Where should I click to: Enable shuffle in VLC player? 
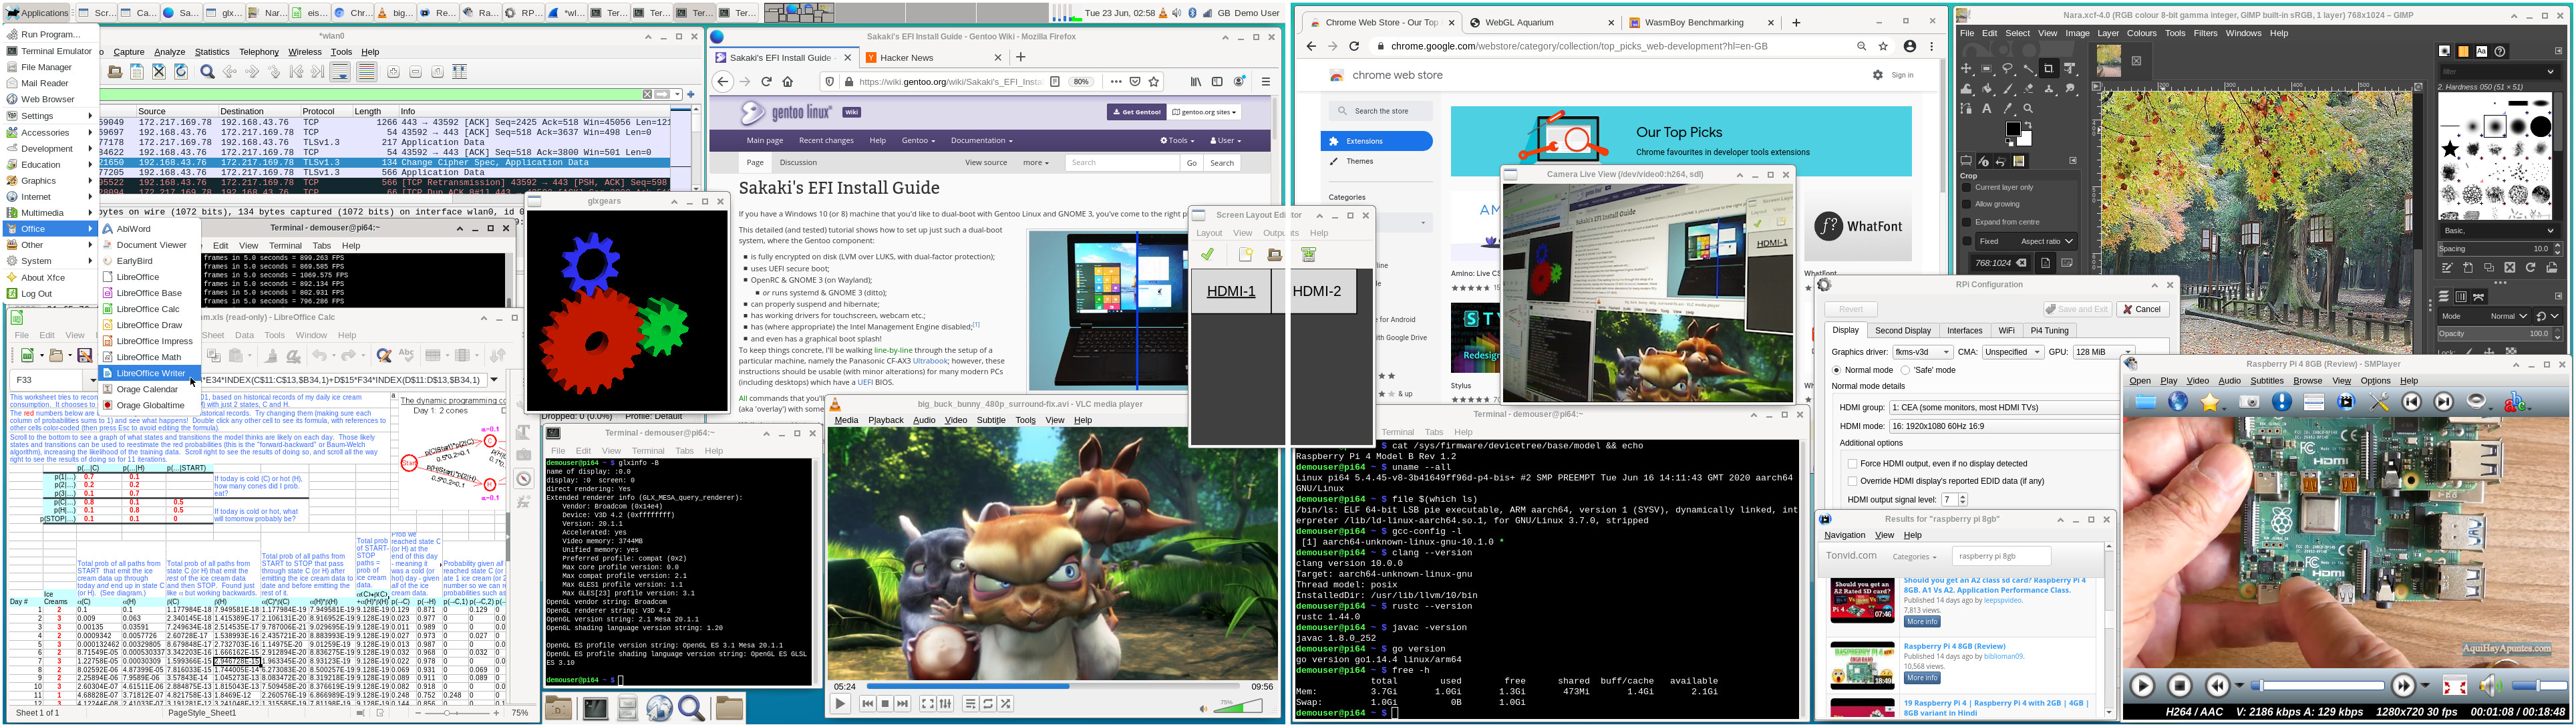[1006, 704]
